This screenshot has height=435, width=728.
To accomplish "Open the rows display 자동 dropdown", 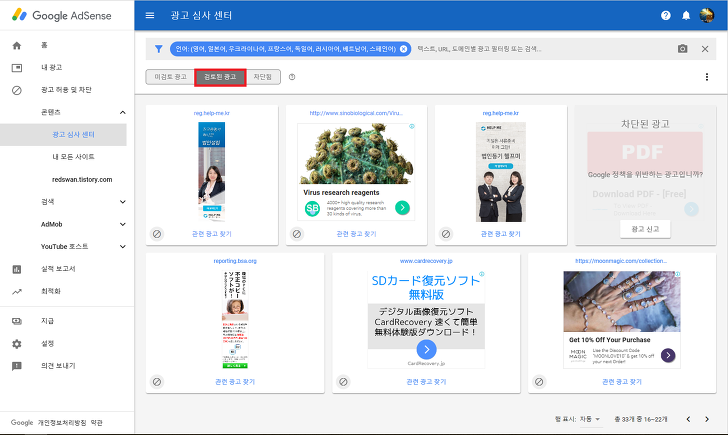I will [590, 419].
